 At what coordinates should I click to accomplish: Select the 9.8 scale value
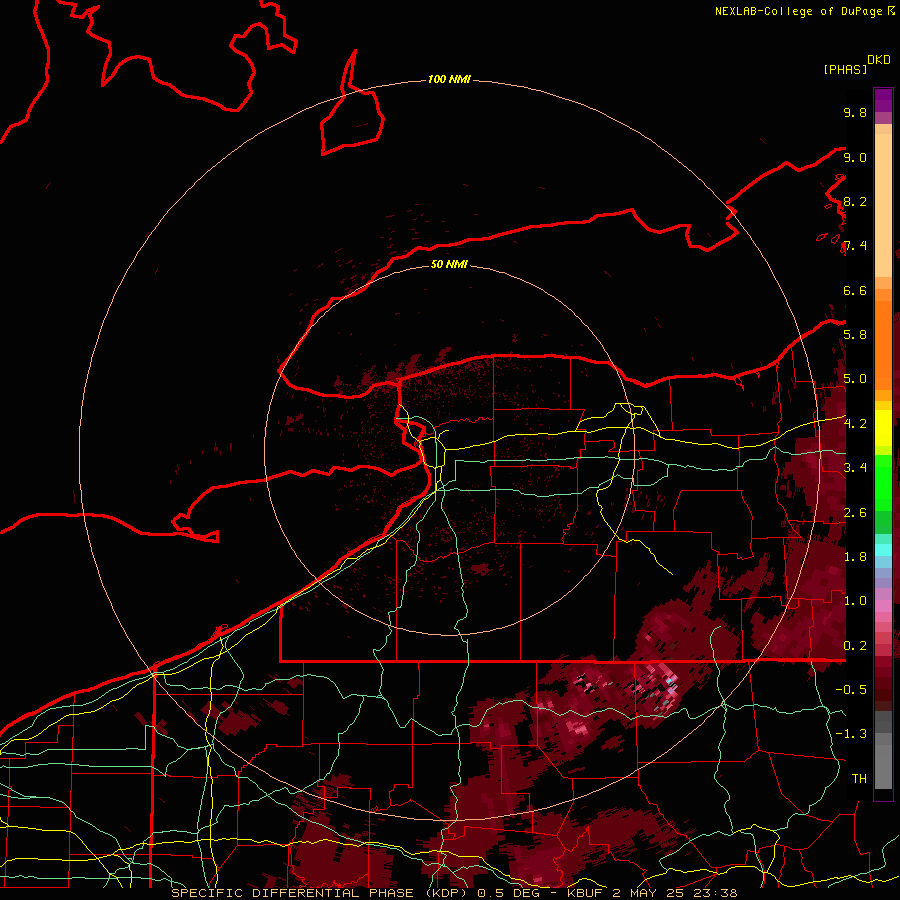855,112
